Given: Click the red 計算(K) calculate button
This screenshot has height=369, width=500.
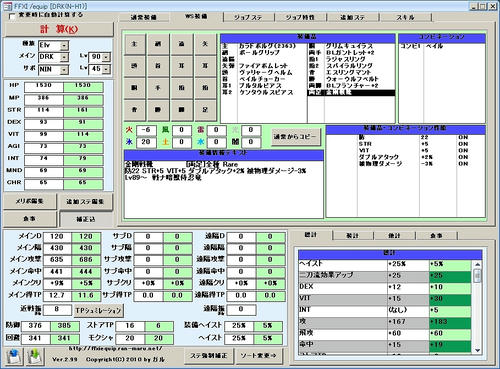Looking at the screenshot, I should point(59,29).
